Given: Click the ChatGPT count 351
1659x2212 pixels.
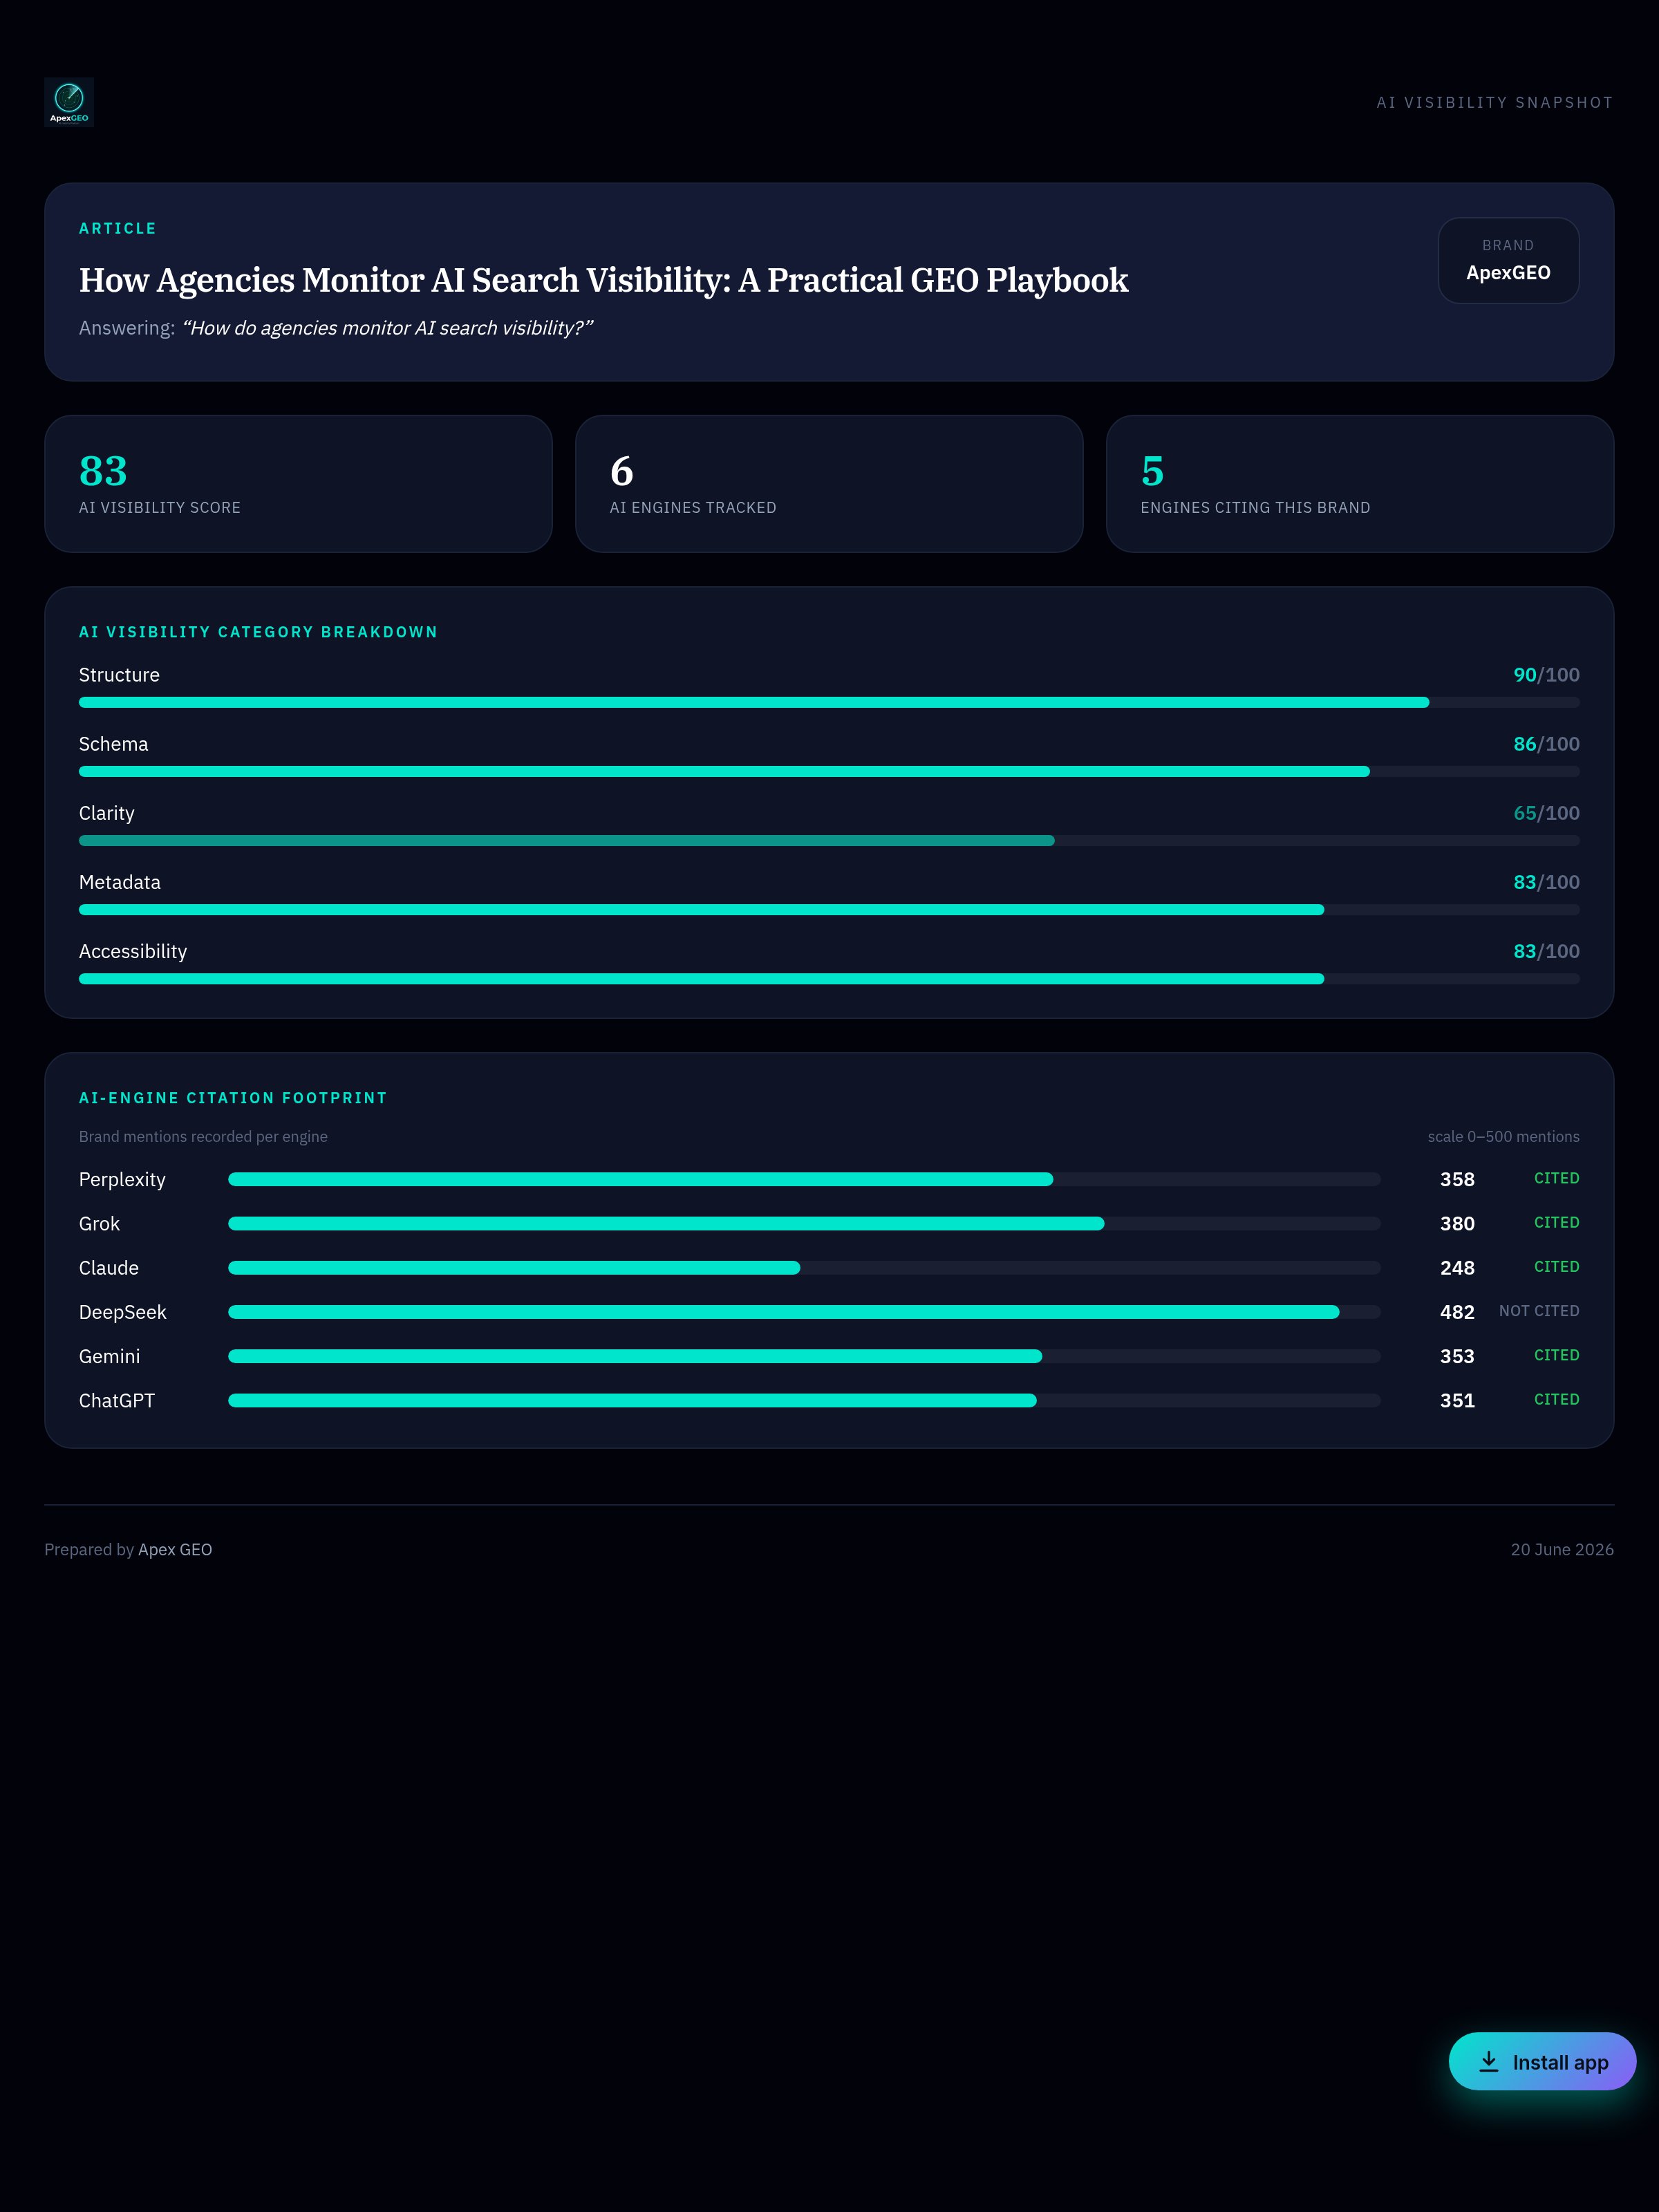Looking at the screenshot, I should coord(1457,1401).
